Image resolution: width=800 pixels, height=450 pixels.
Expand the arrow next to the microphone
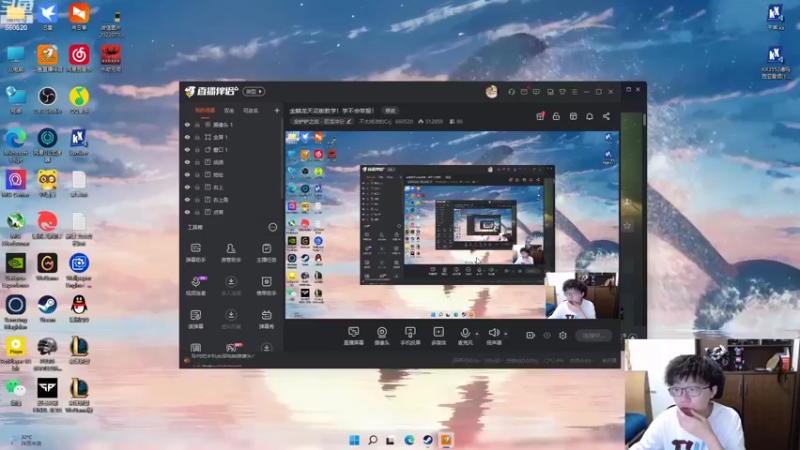click(x=477, y=334)
